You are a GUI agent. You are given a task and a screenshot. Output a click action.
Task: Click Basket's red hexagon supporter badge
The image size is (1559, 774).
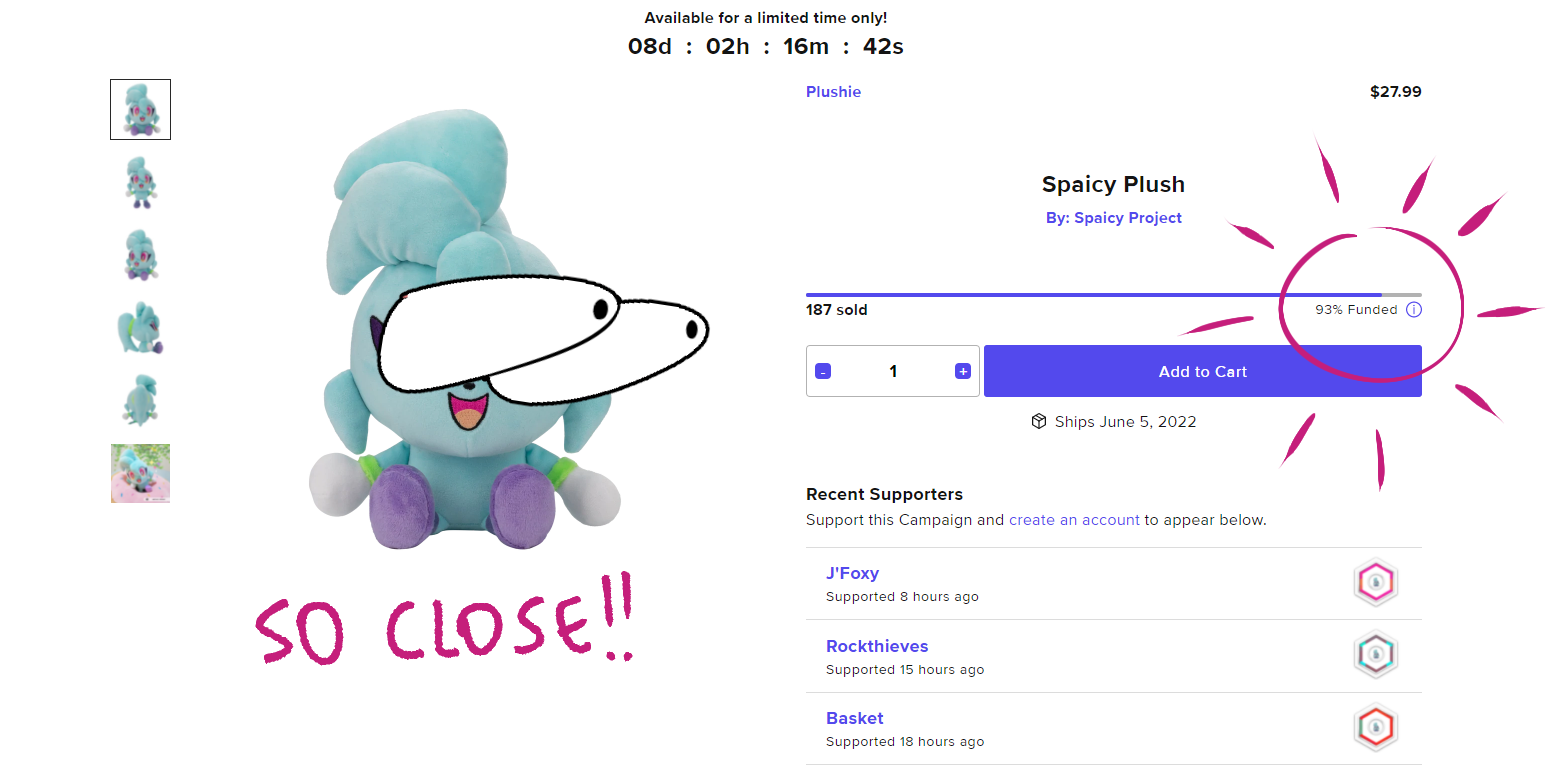click(1376, 728)
